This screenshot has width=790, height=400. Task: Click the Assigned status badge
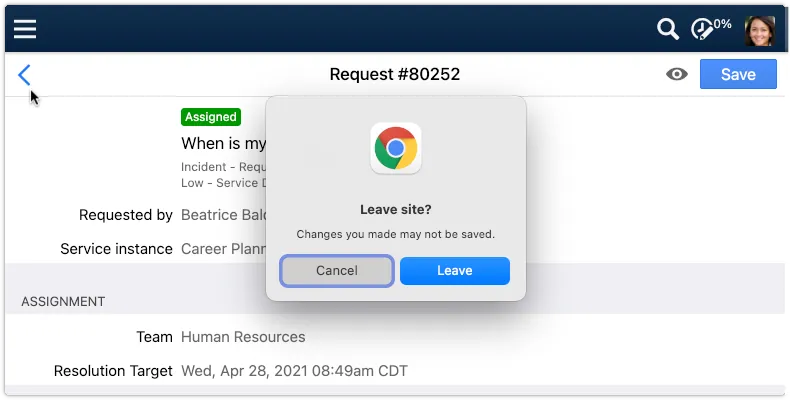pyautogui.click(x=211, y=117)
